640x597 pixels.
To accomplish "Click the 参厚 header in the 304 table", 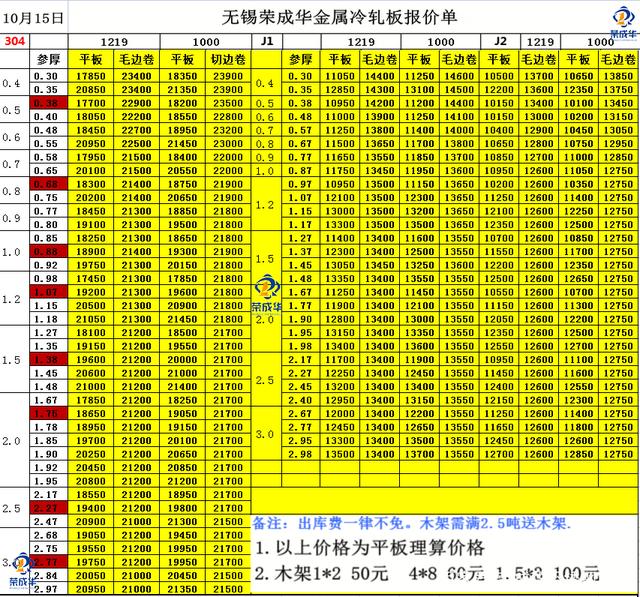I will coord(49,60).
